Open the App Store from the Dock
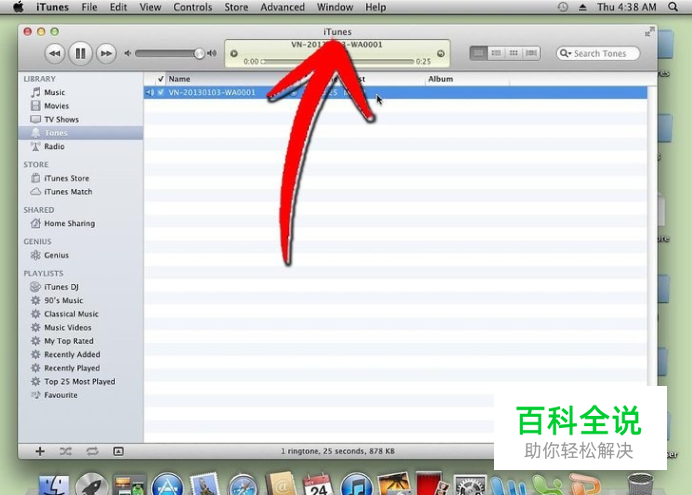Viewport: 692px width, 495px height. (x=167, y=484)
